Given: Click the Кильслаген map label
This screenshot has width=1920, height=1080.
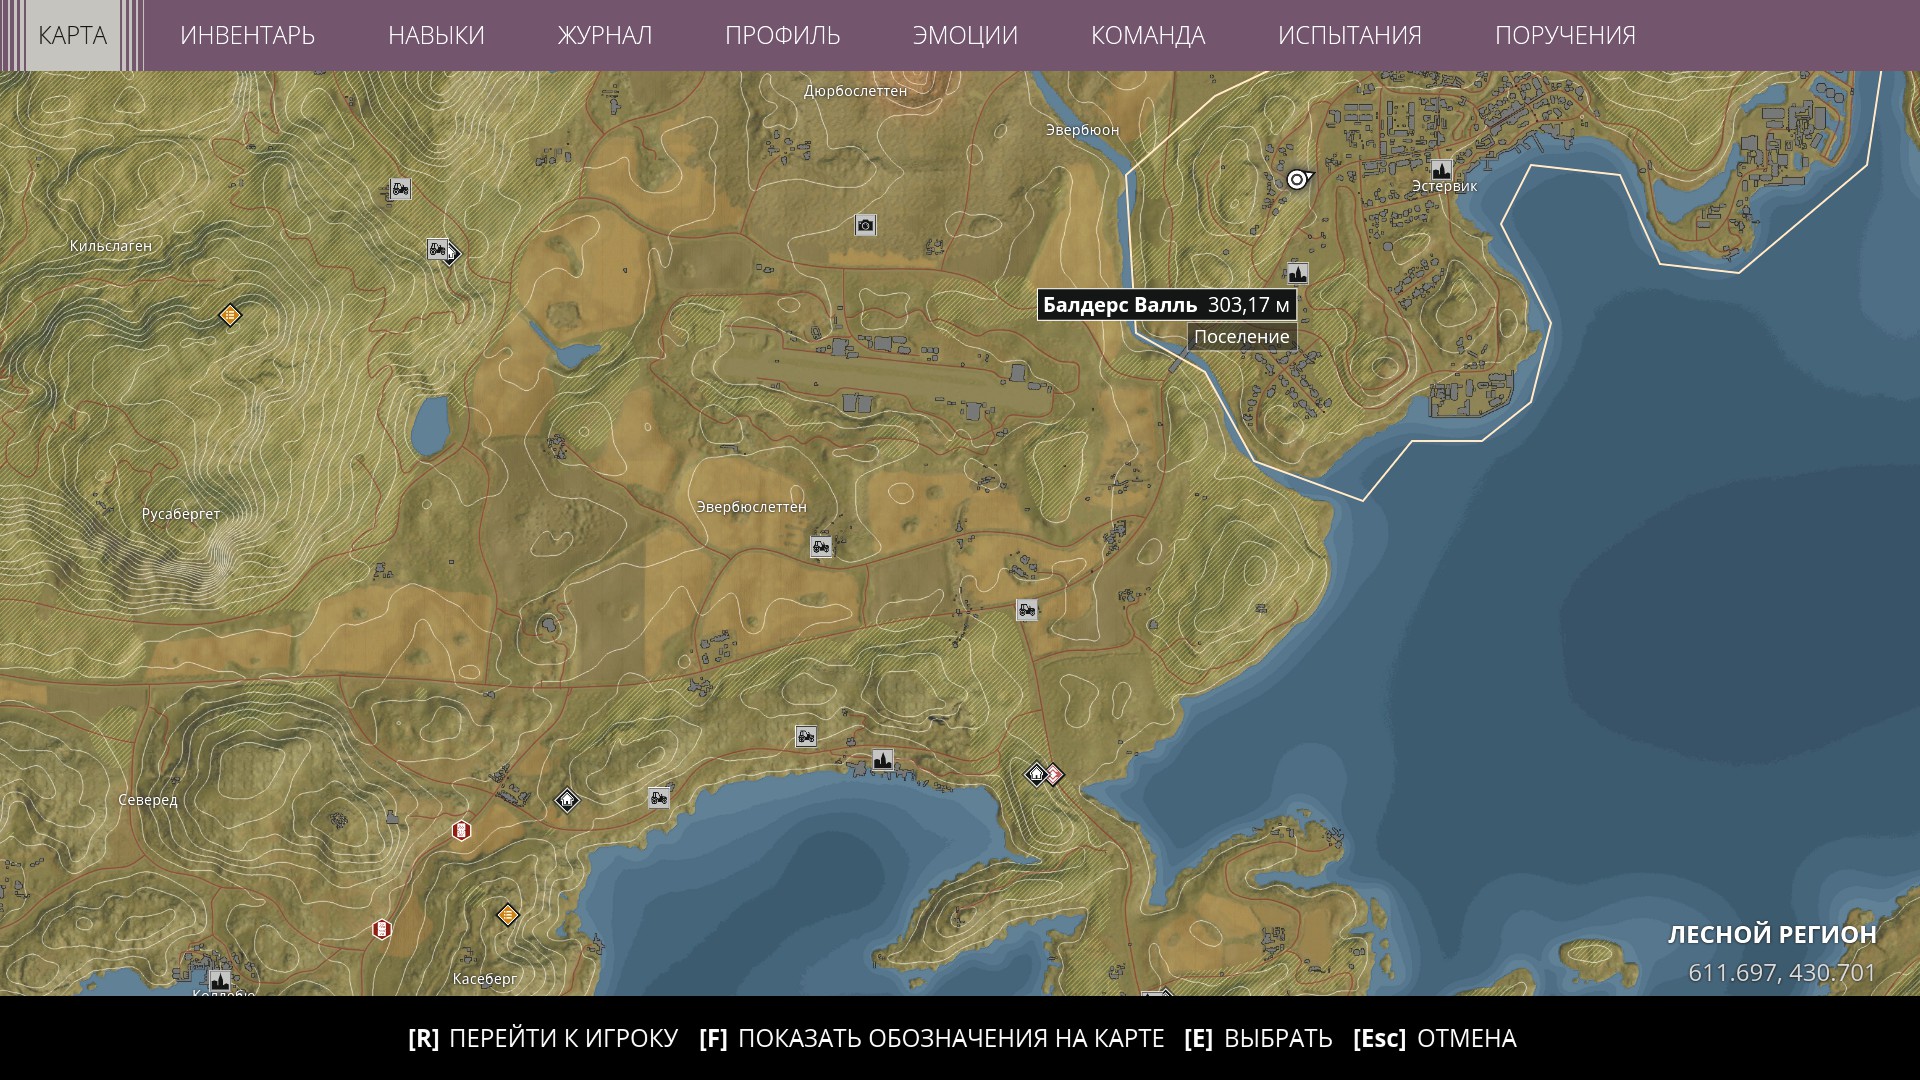Looking at the screenshot, I should (111, 246).
